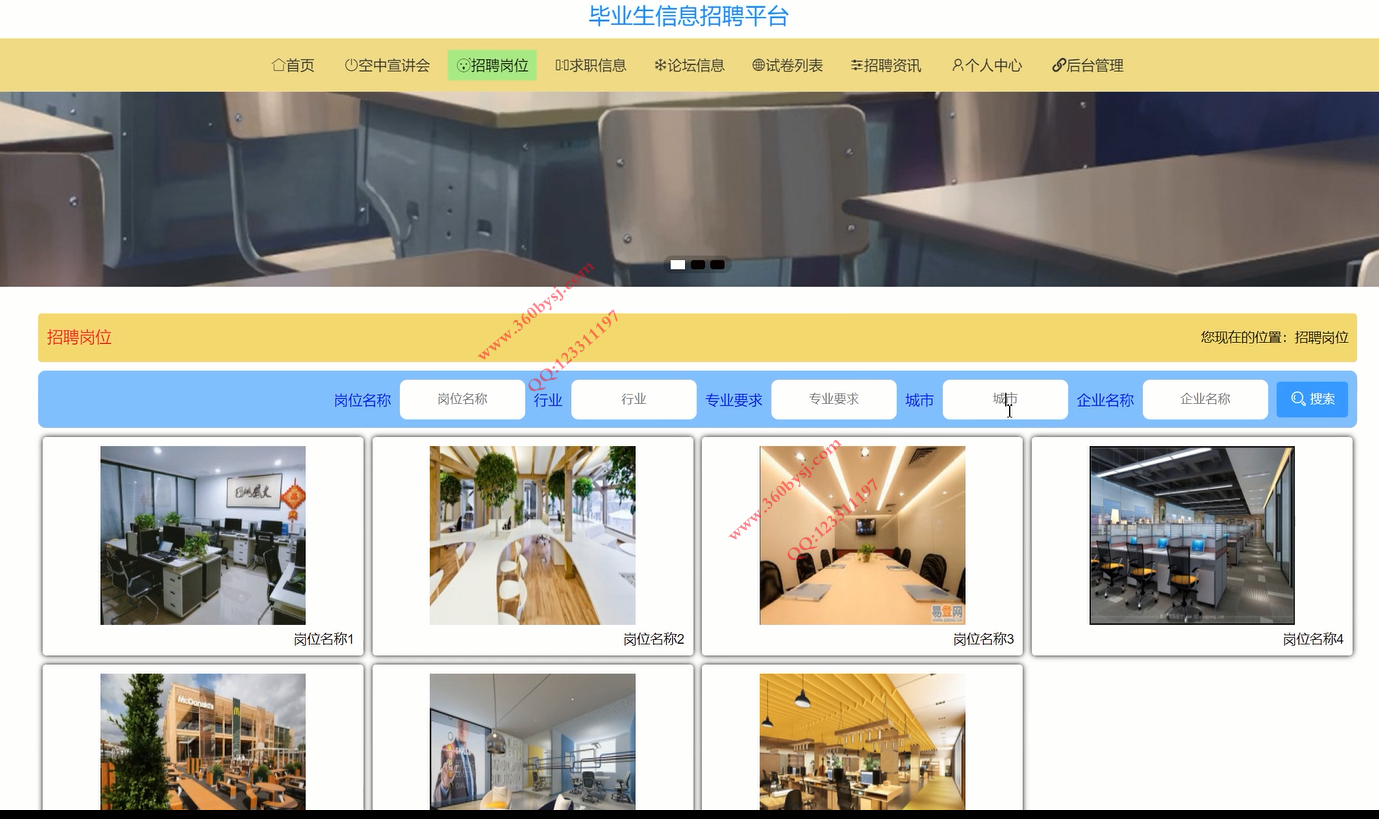This screenshot has width=1379, height=819.
Task: Open the McDonald's building thumbnail
Action: [203, 741]
